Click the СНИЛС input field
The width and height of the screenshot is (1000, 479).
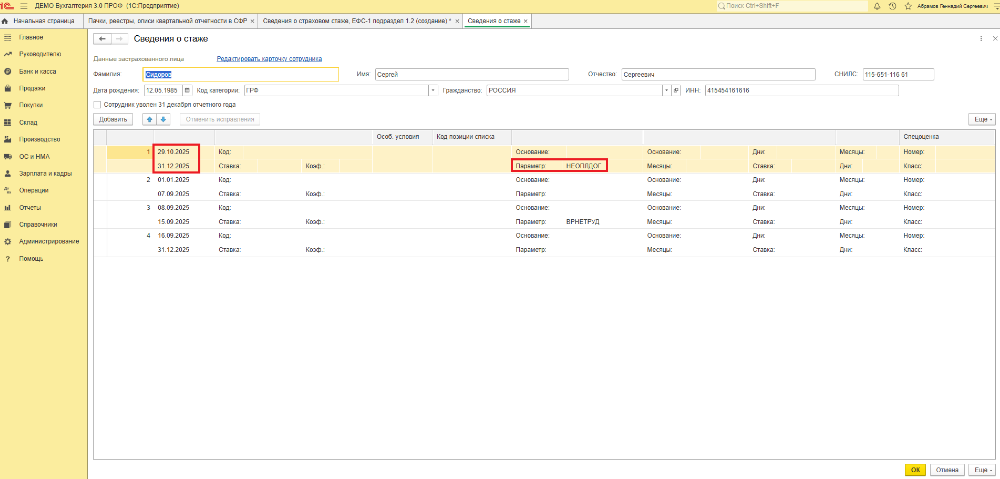899,75
